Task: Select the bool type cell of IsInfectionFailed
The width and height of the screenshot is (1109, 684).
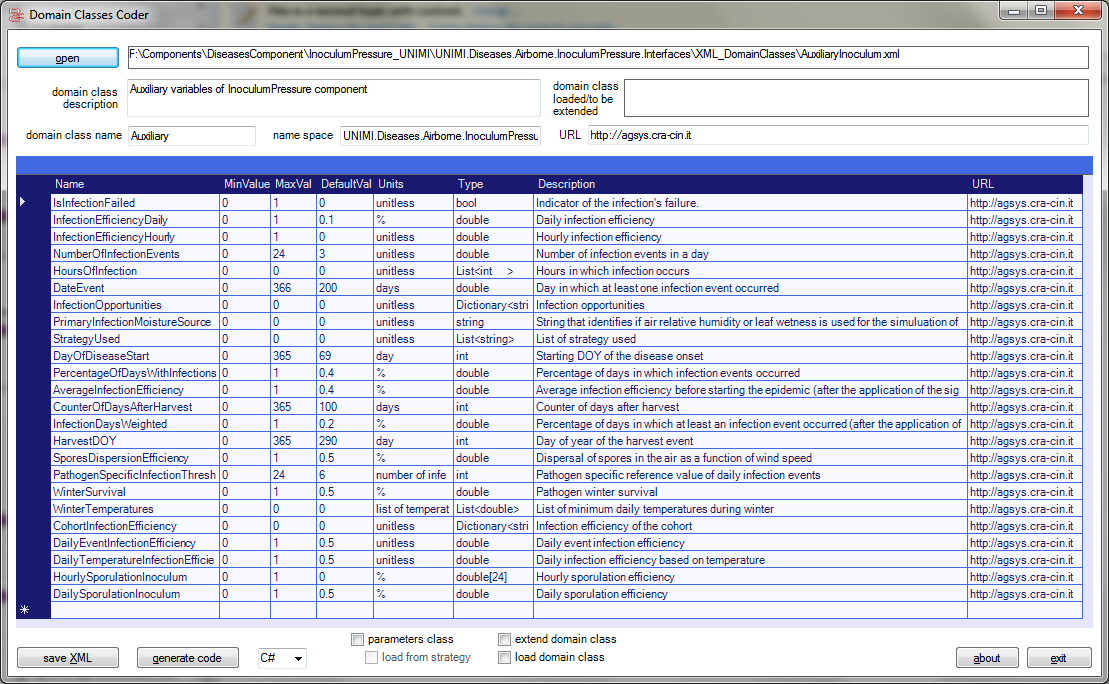Action: pos(494,203)
